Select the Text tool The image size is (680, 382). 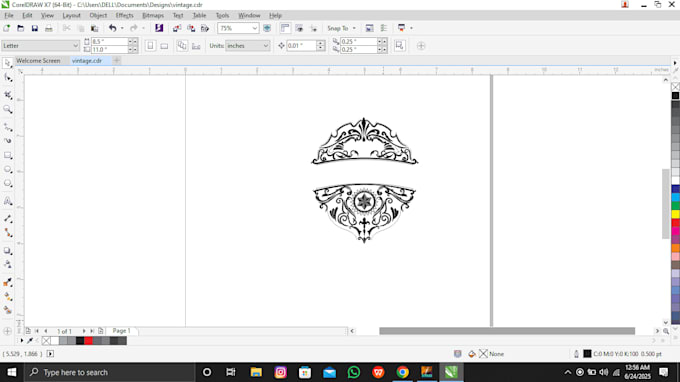[7, 201]
